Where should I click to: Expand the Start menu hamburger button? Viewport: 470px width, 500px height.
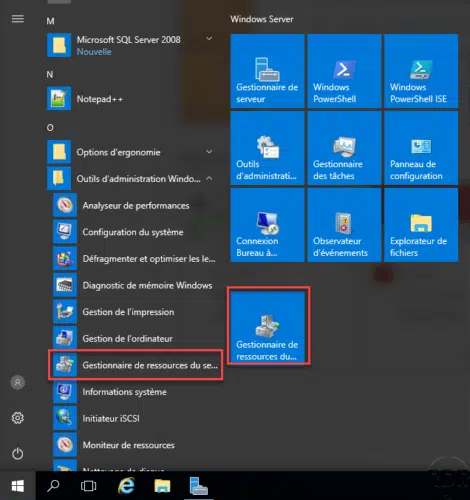click(x=18, y=19)
